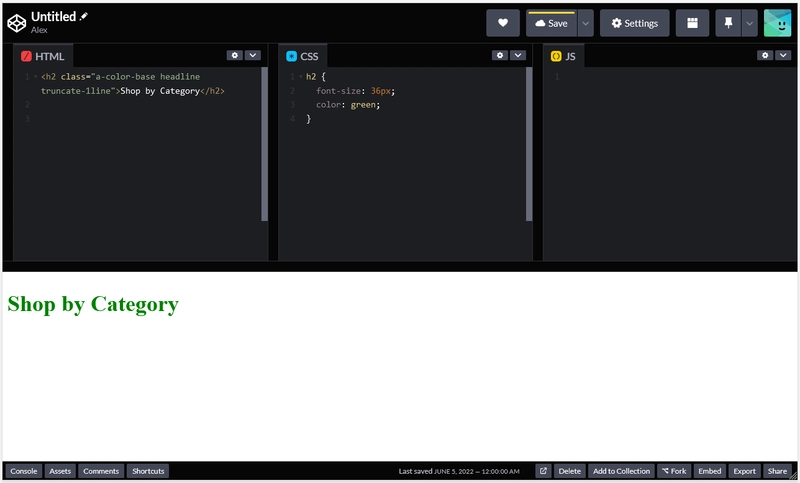The height and width of the screenshot is (483, 800).
Task: Fold the h2 rule in CSS editor
Action: coord(301,77)
